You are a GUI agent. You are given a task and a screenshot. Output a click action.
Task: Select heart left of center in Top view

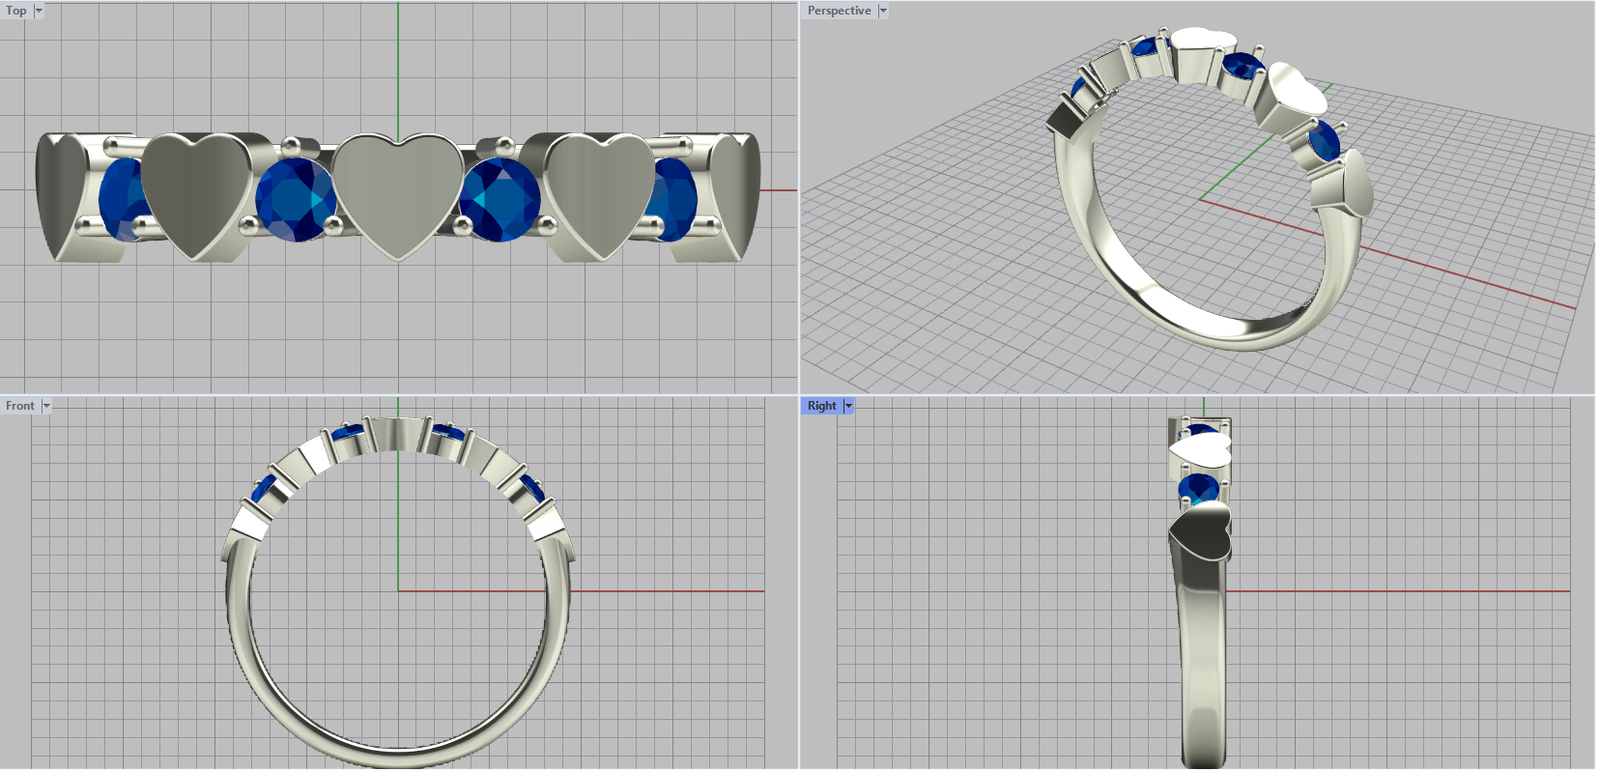coord(196,190)
